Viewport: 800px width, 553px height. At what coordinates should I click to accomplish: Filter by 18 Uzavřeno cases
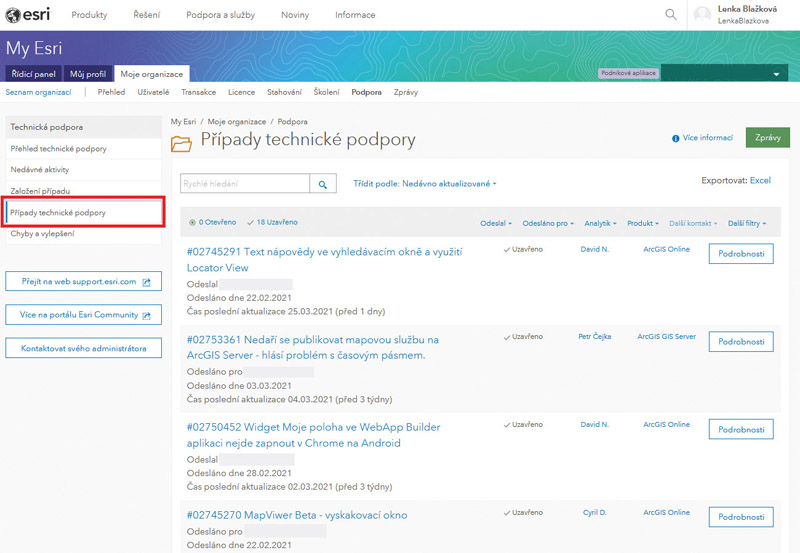coord(272,222)
